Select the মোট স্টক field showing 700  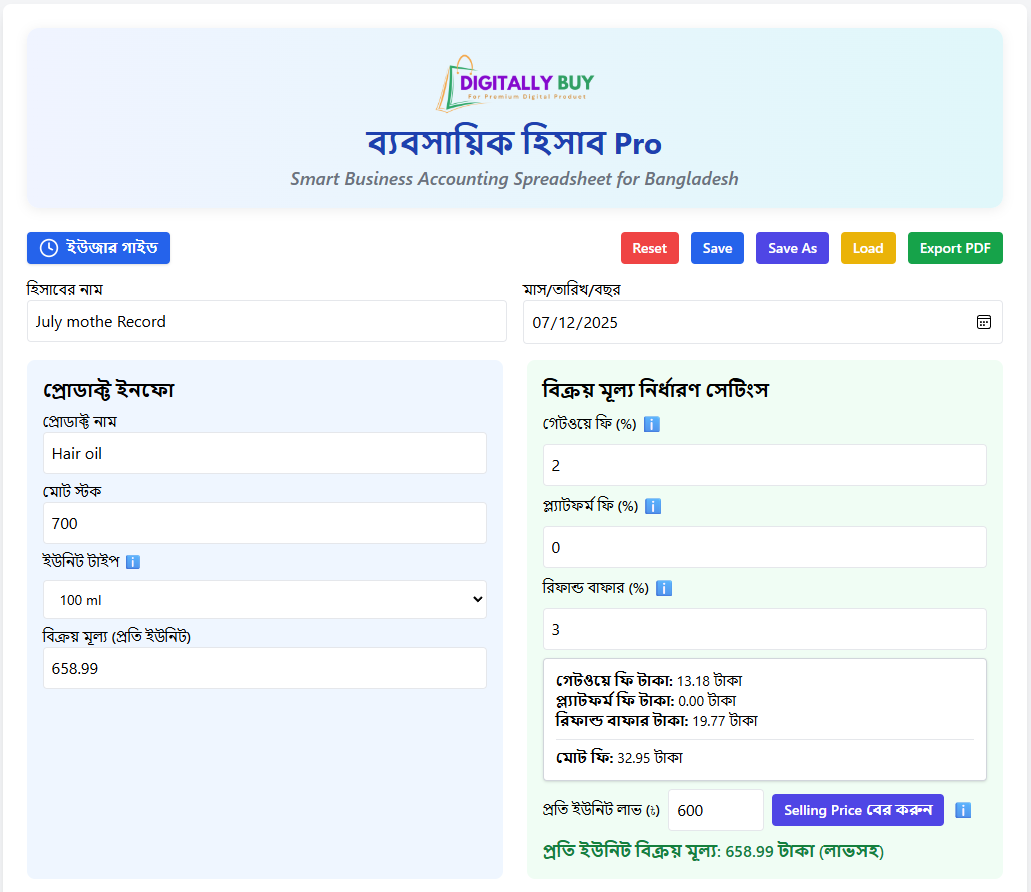[264, 523]
